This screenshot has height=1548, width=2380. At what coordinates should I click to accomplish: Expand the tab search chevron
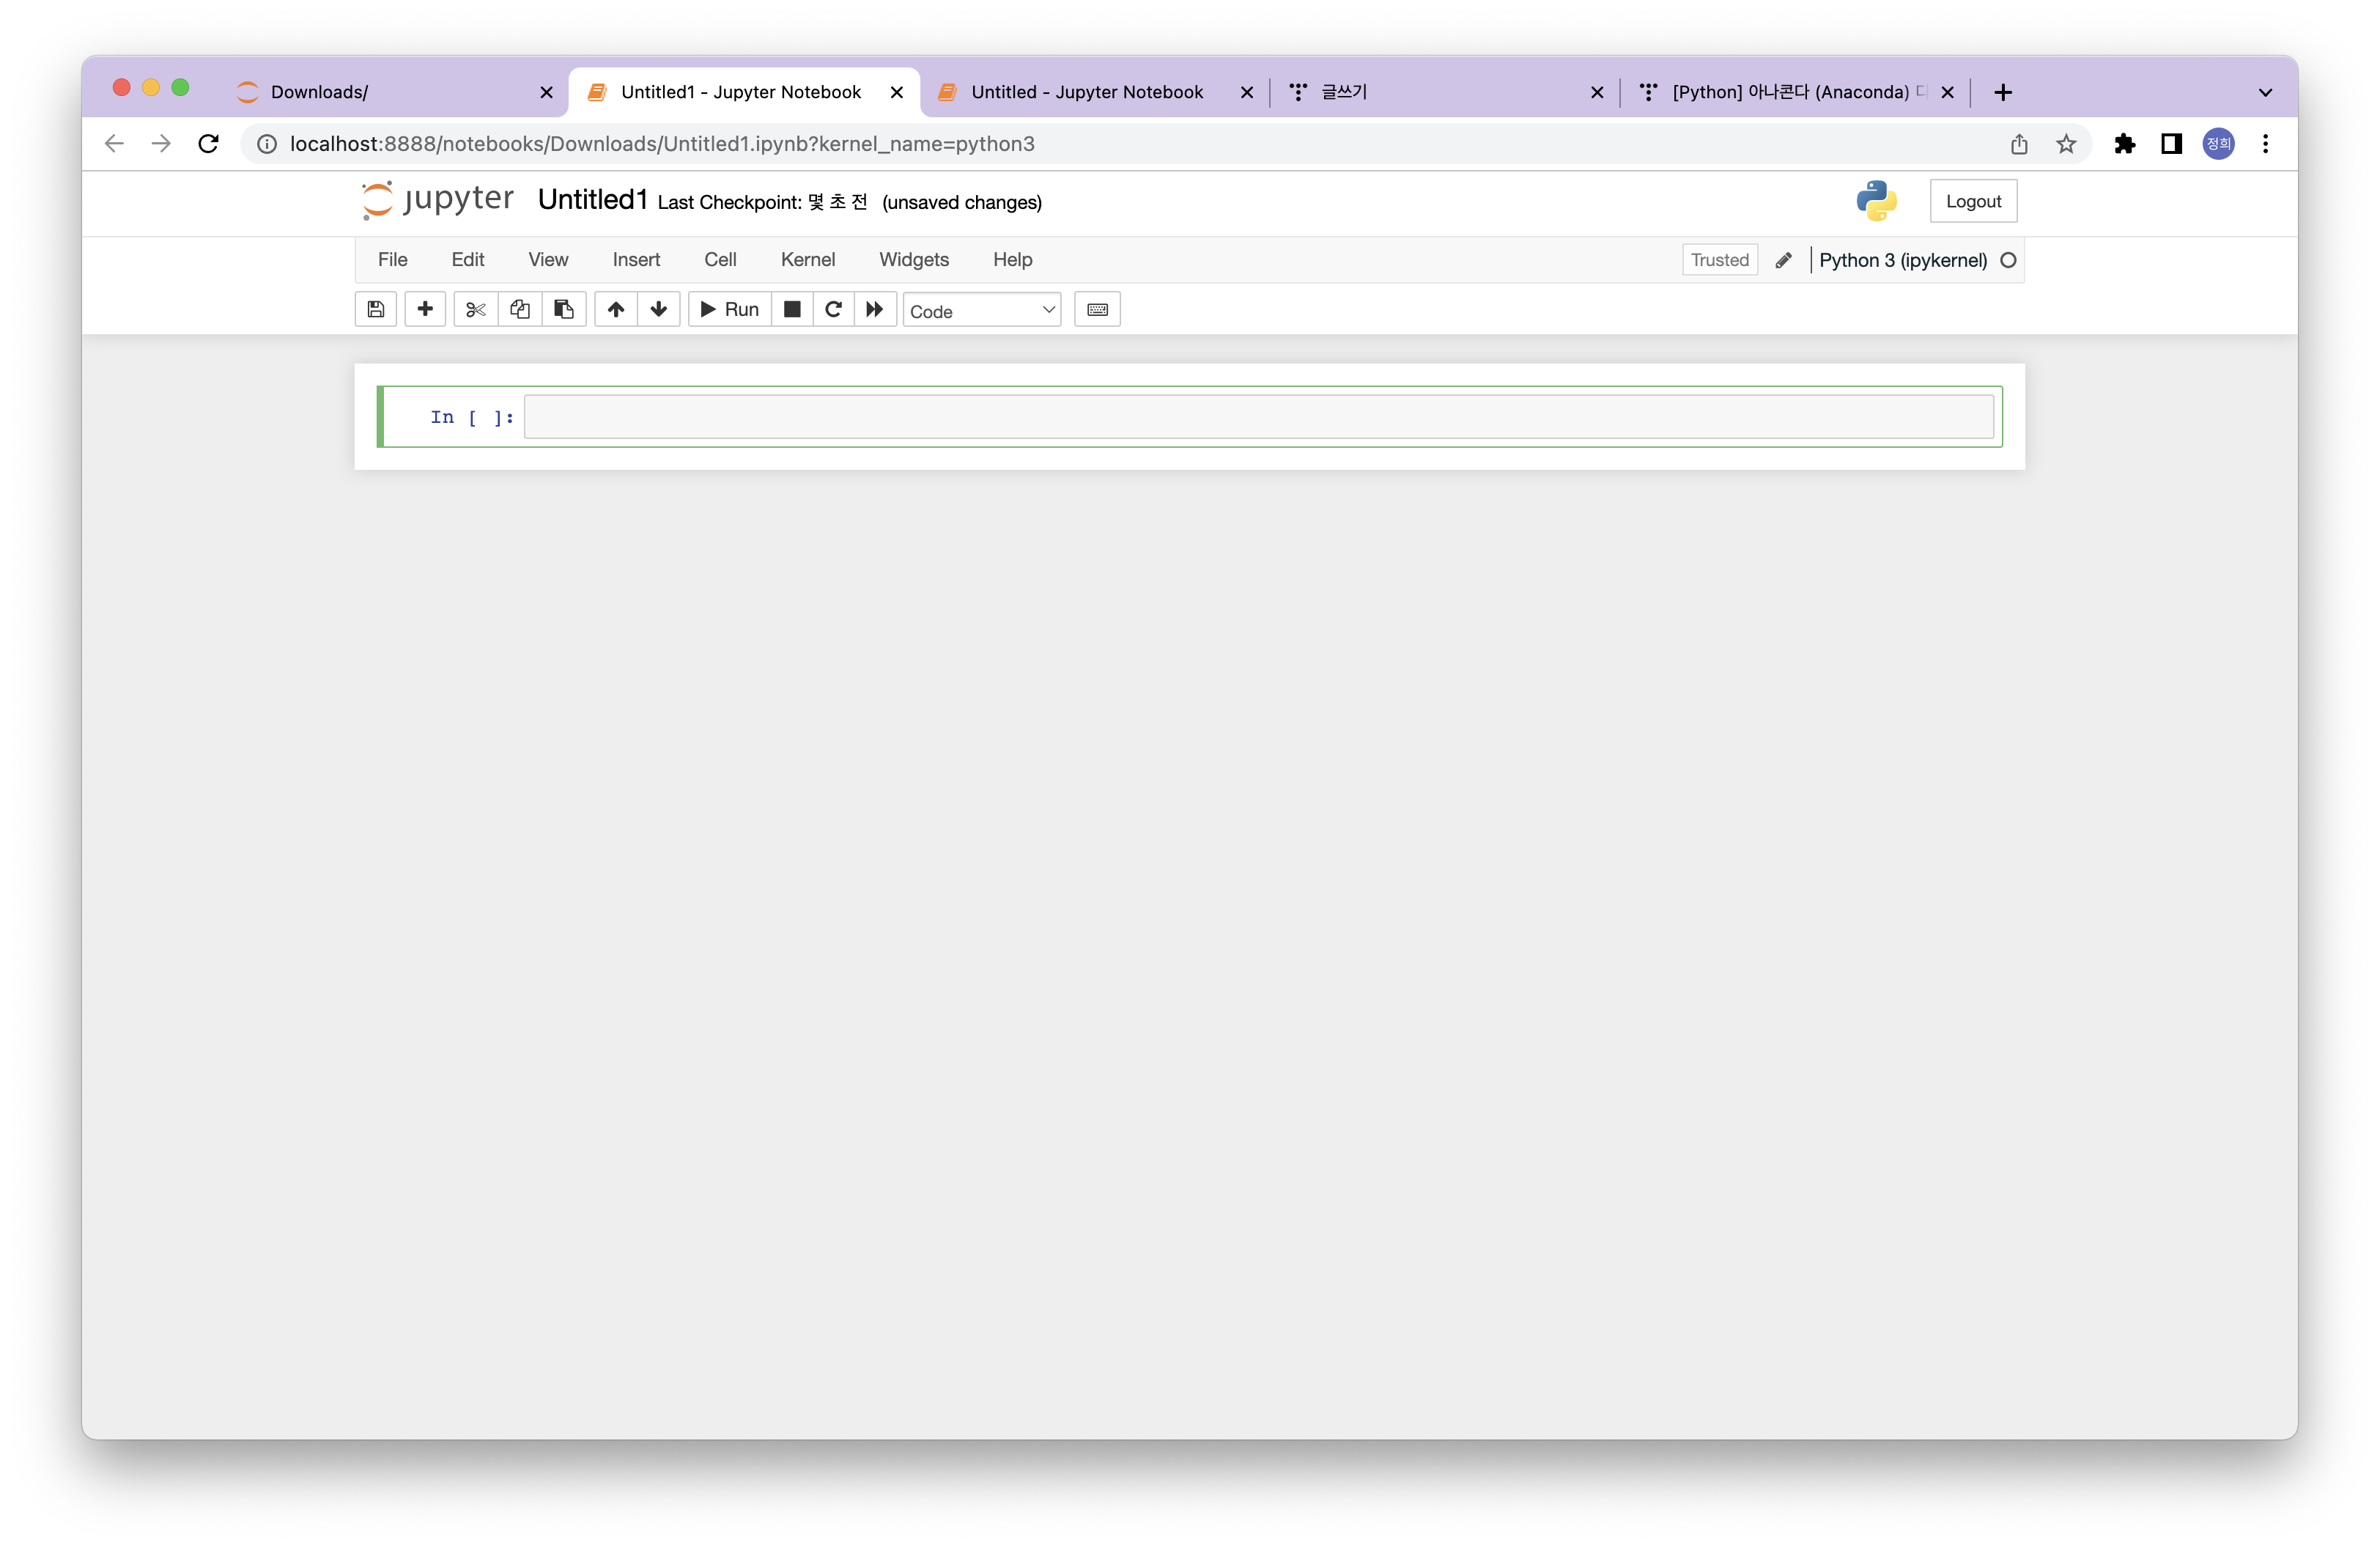pyautogui.click(x=2265, y=92)
